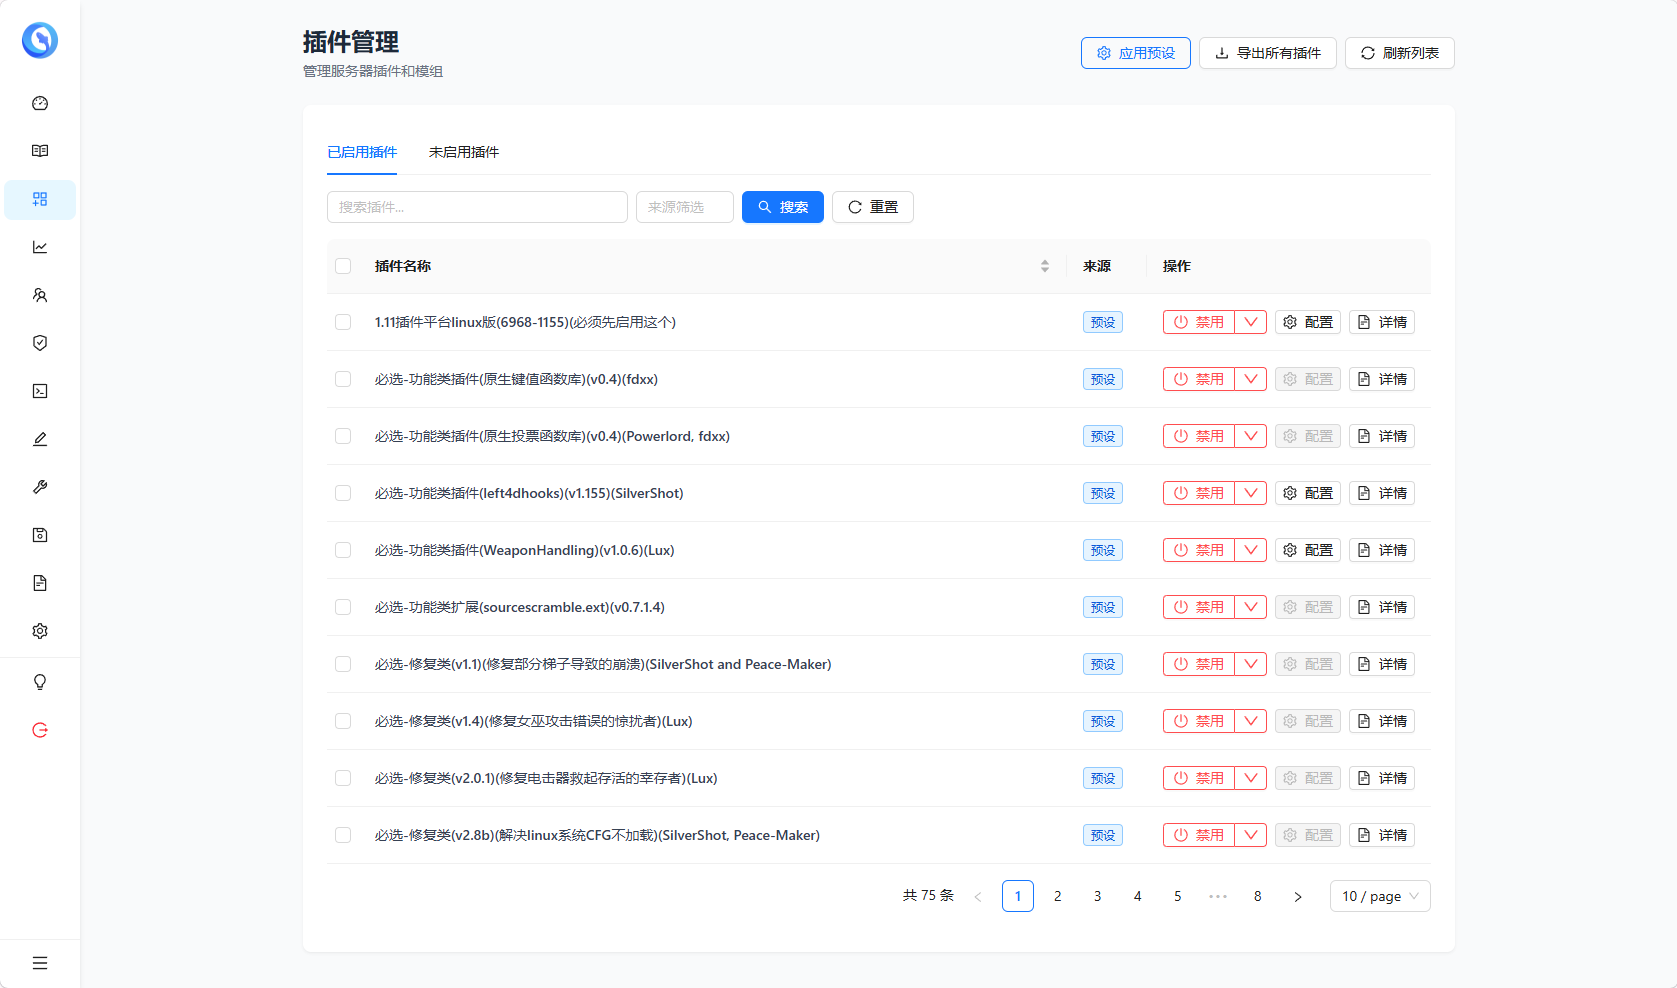Open the users icon in sidebar
This screenshot has width=1677, height=988.
[x=40, y=295]
